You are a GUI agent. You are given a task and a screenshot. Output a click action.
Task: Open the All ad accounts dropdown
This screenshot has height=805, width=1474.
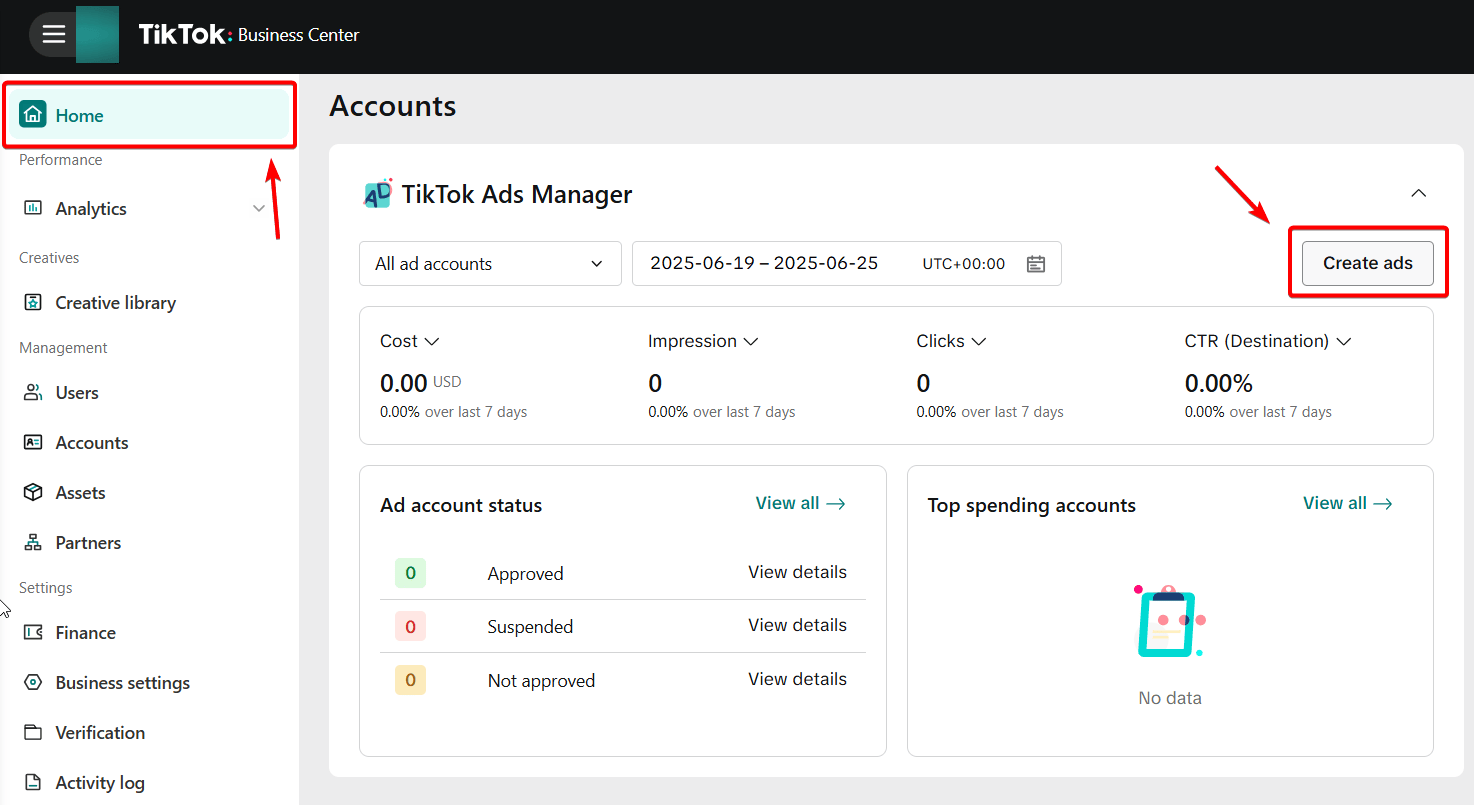[x=490, y=264]
